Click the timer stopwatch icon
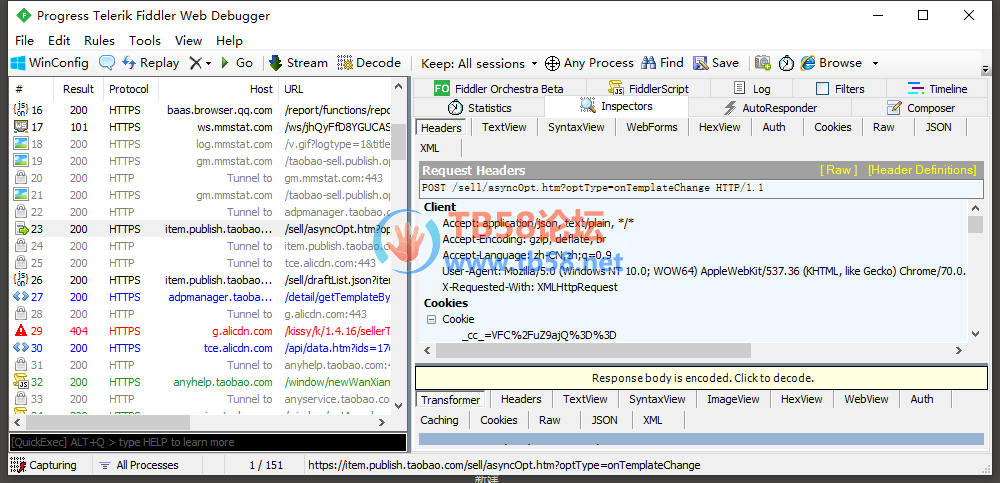 pyautogui.click(x=786, y=63)
